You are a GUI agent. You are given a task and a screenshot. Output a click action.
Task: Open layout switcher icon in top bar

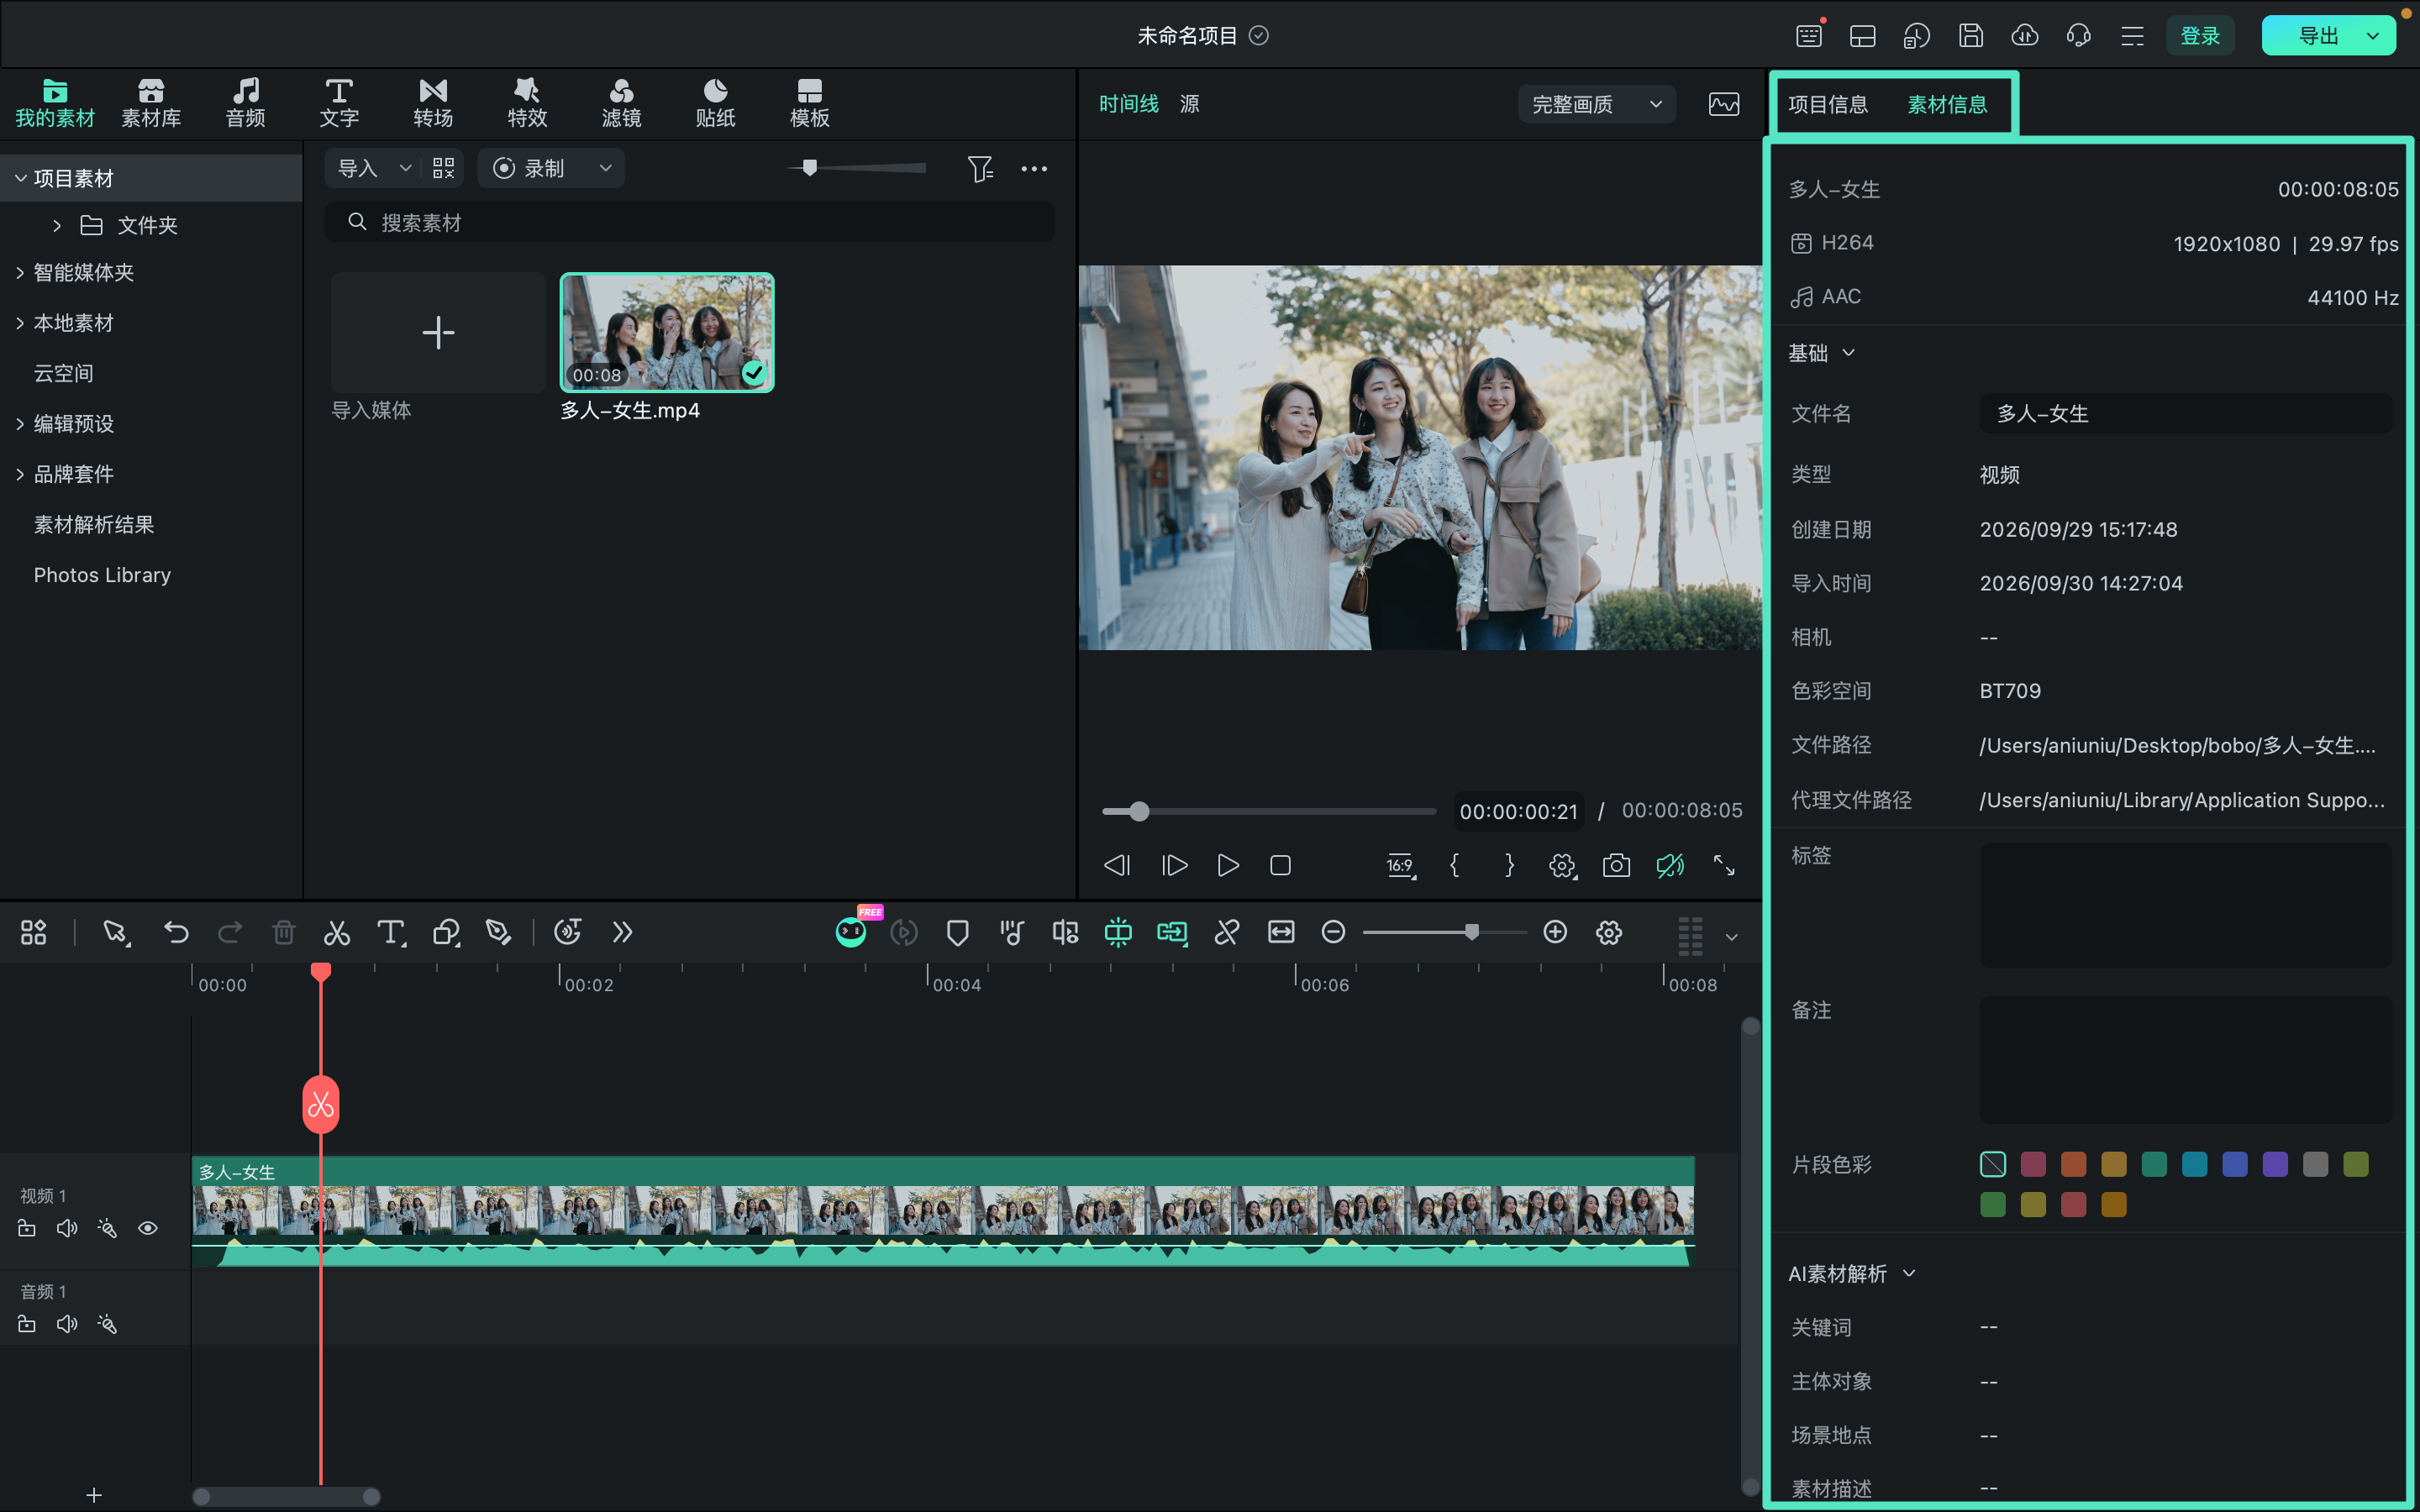(x=1863, y=36)
